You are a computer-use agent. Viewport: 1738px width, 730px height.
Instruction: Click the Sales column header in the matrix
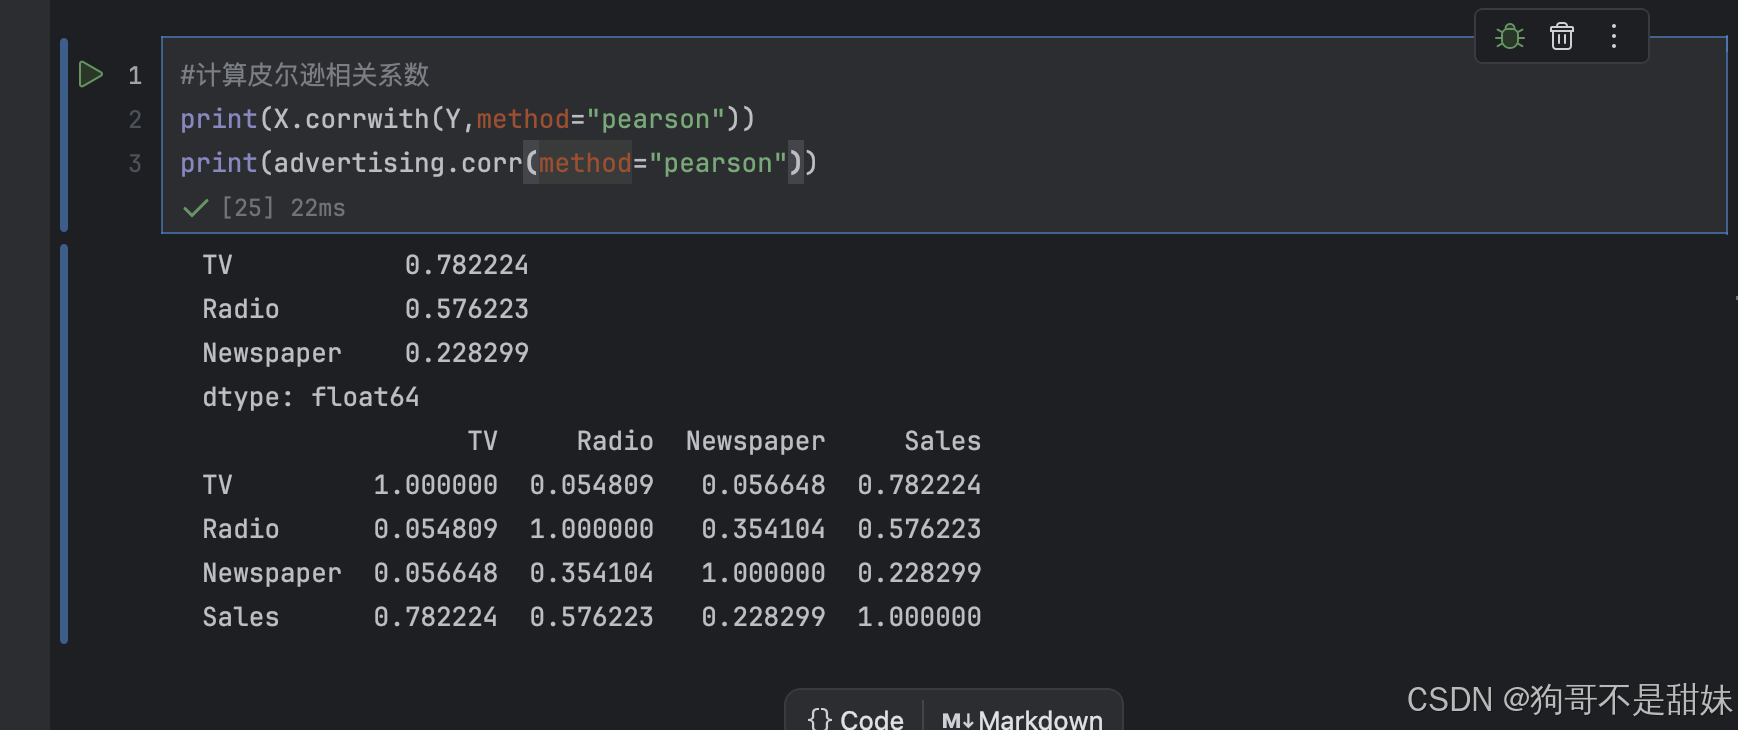pos(943,441)
